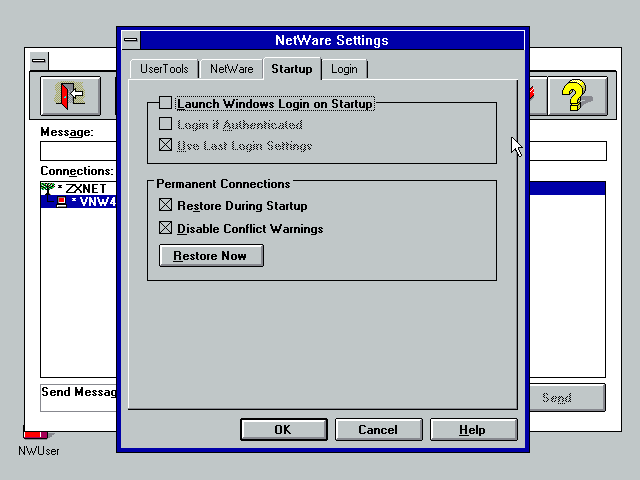Image resolution: width=640 pixels, height=480 pixels.
Task: Select the ZXNET tree icon
Action: coord(48,189)
